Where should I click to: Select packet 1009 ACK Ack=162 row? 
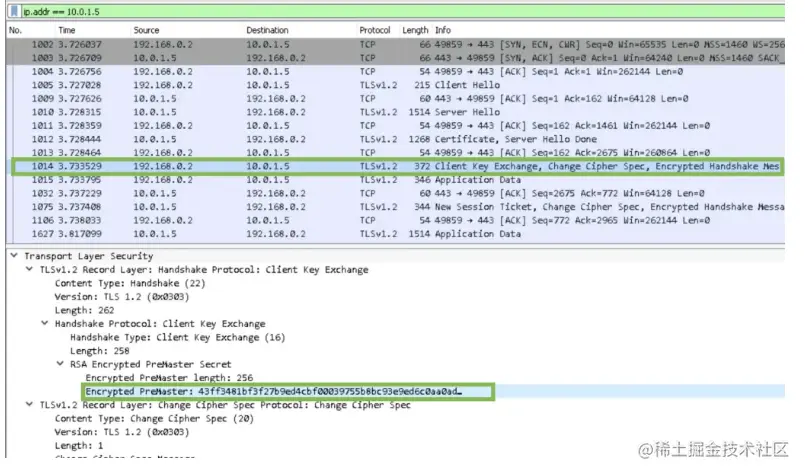point(395,99)
